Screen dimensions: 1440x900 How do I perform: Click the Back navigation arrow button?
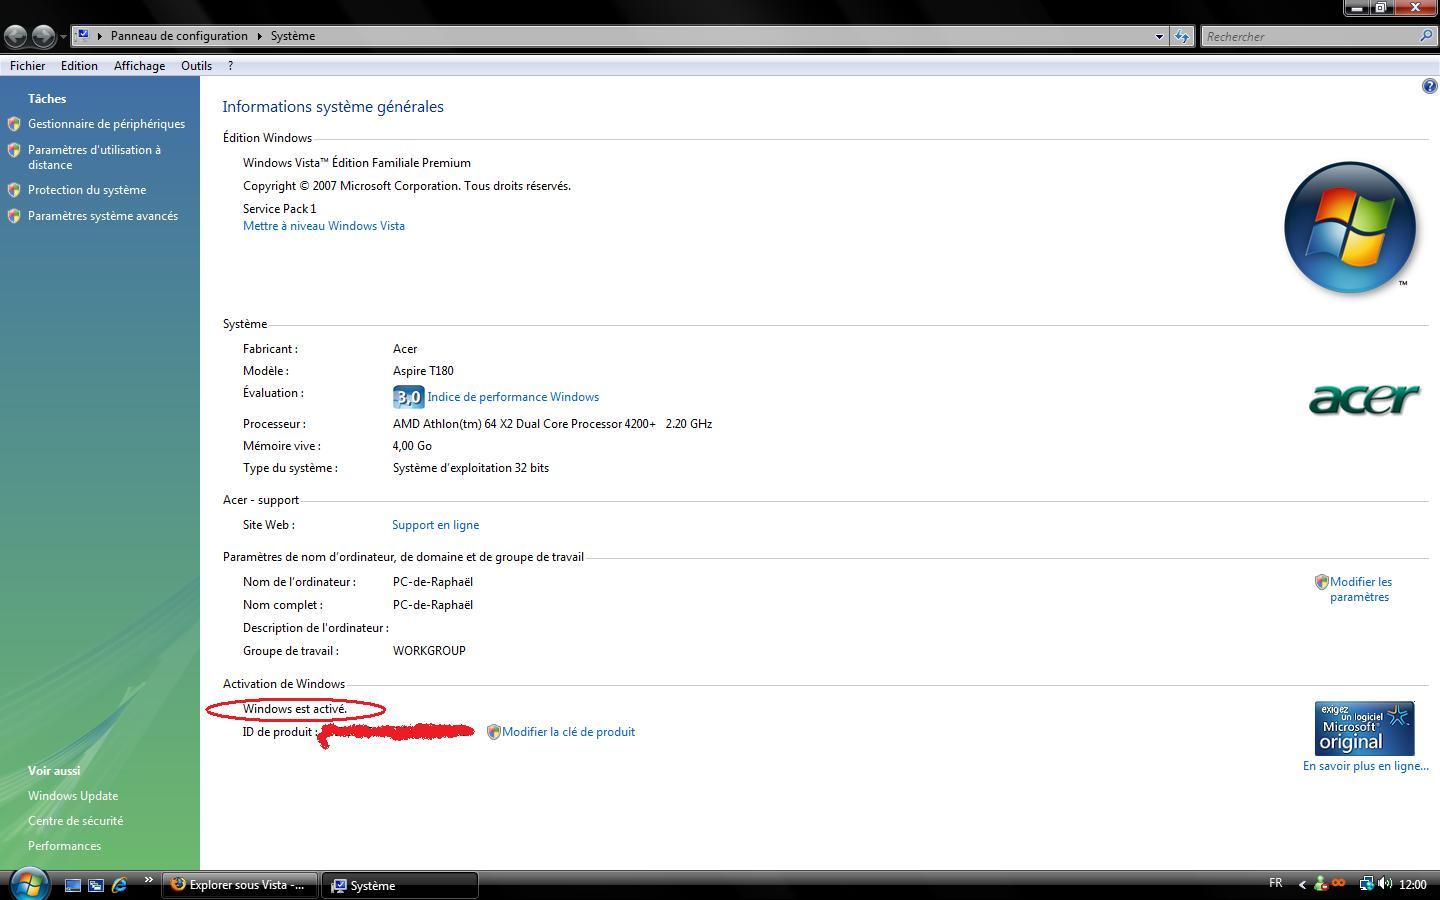point(15,36)
